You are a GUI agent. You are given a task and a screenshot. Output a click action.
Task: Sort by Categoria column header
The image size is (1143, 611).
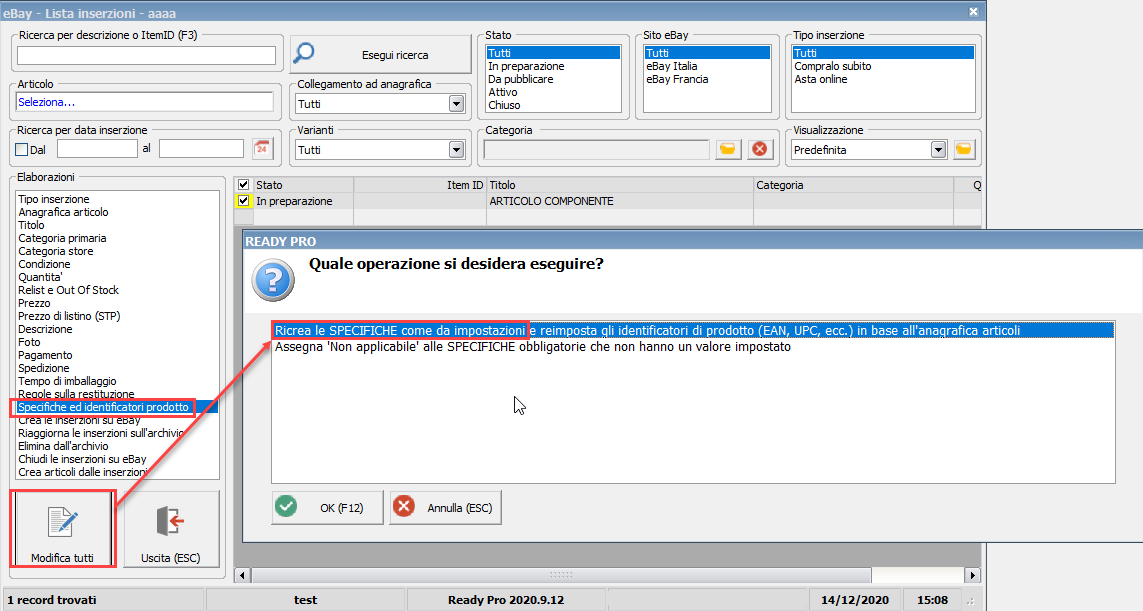click(x=853, y=184)
